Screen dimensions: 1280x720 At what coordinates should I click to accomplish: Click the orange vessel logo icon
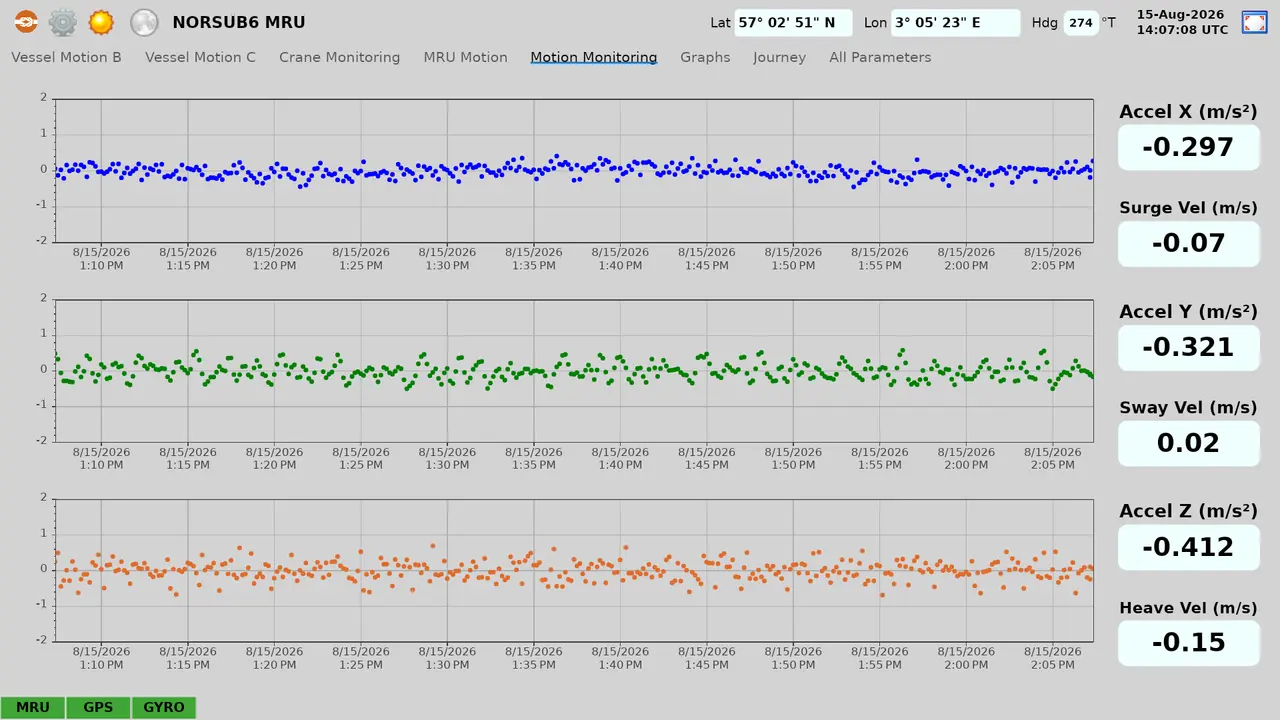[x=26, y=22]
